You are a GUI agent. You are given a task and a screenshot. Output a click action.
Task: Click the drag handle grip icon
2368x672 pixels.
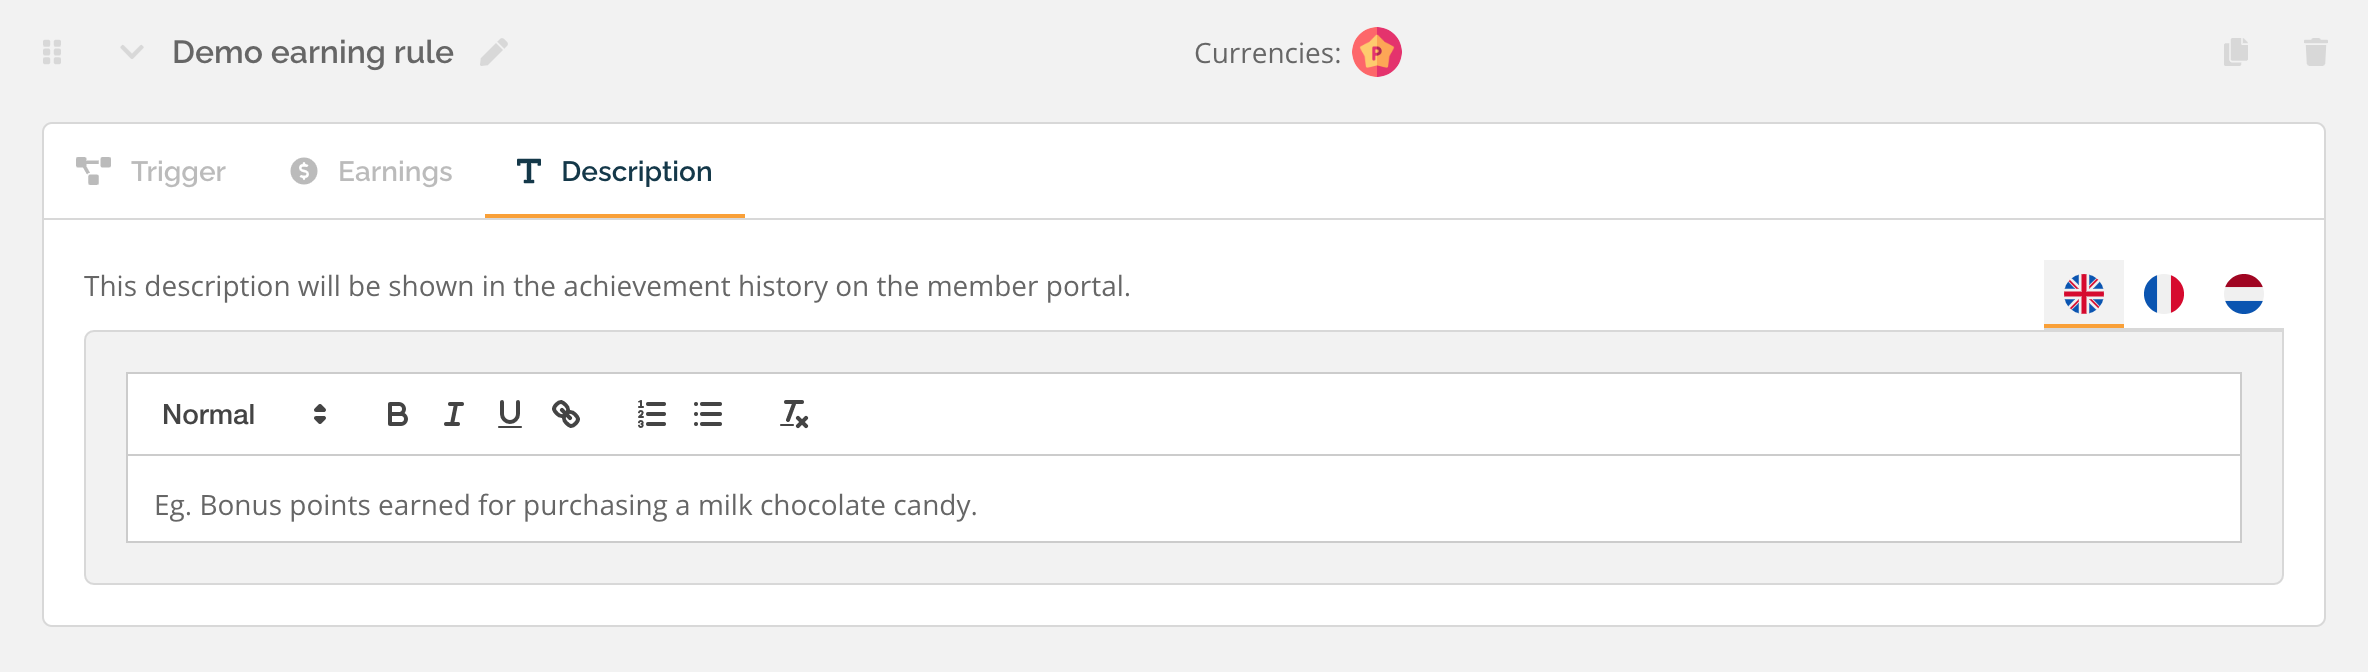52,52
